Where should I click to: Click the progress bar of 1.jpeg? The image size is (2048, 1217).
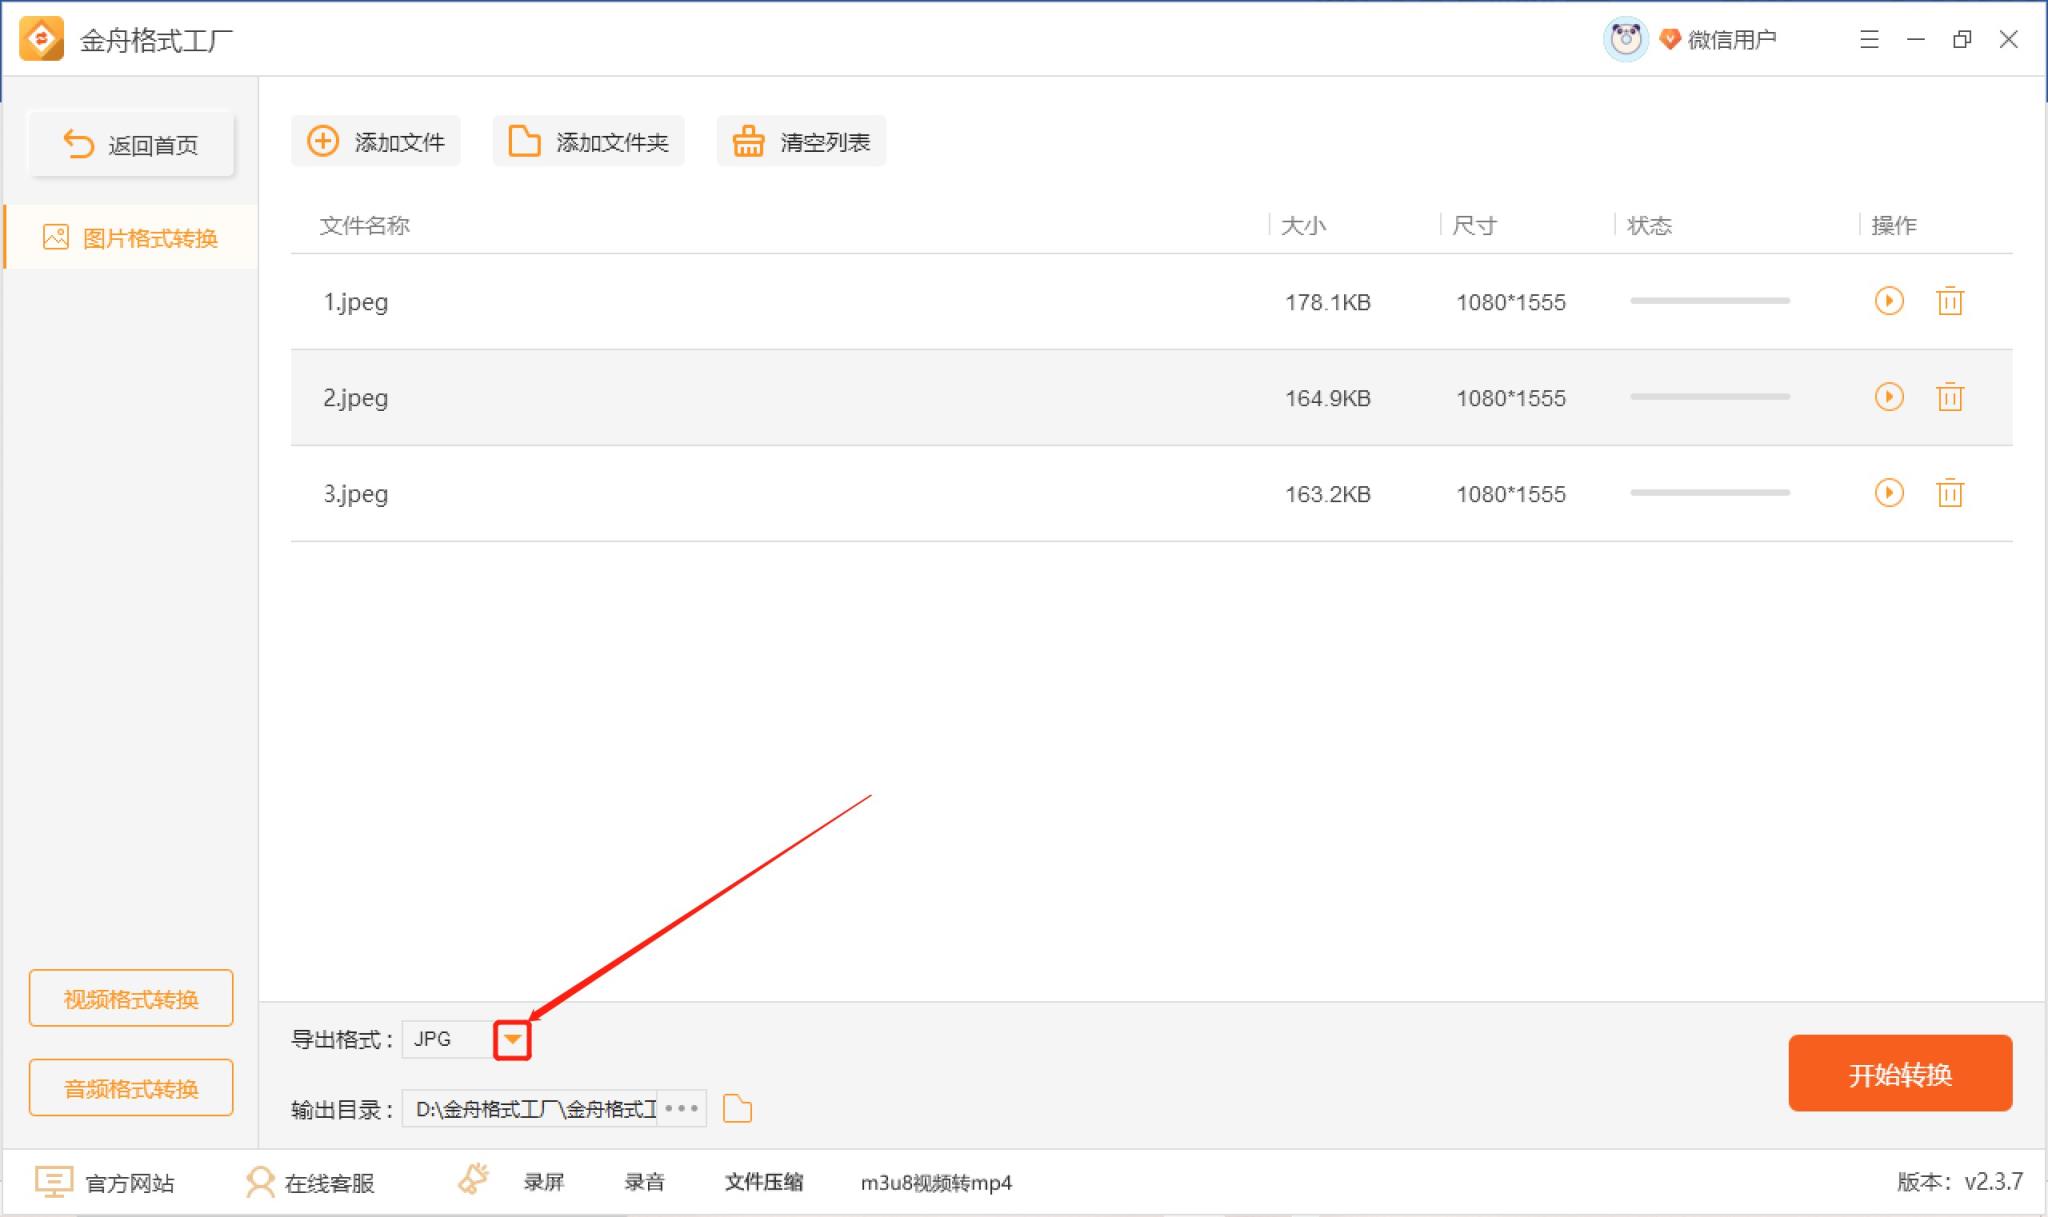(x=1709, y=301)
